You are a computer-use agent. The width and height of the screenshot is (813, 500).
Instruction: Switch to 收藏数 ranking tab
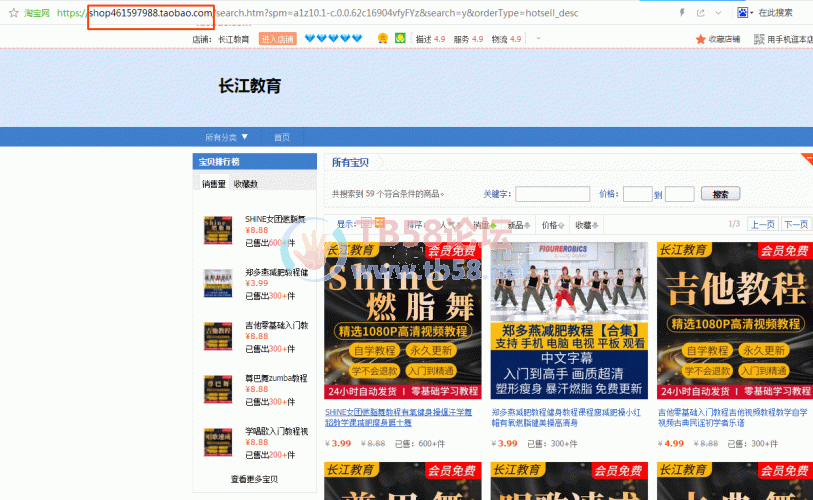pyautogui.click(x=245, y=183)
